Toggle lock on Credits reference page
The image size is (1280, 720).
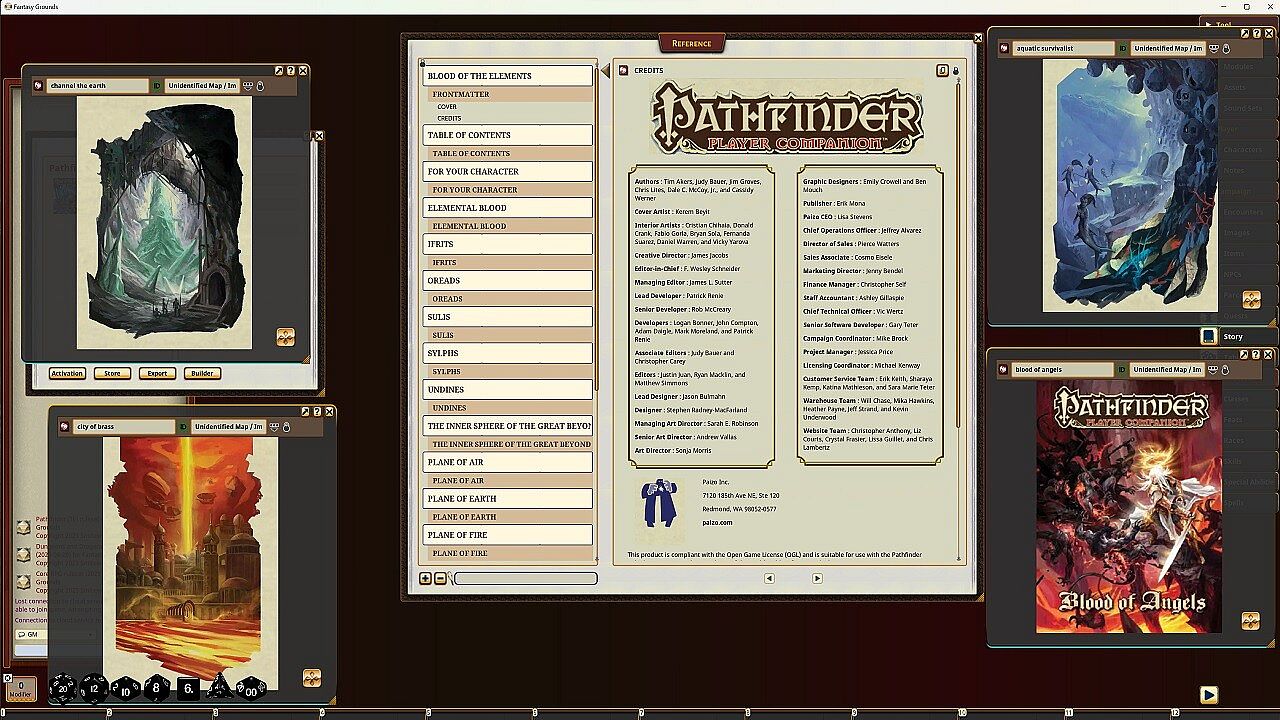[x=956, y=71]
